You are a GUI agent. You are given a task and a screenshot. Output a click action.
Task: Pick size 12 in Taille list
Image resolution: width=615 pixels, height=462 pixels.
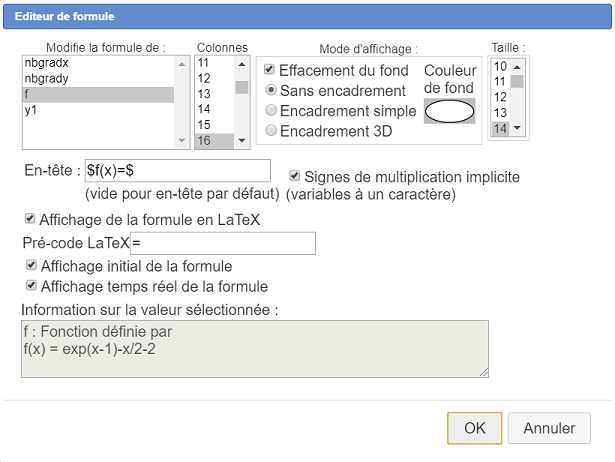(500, 97)
